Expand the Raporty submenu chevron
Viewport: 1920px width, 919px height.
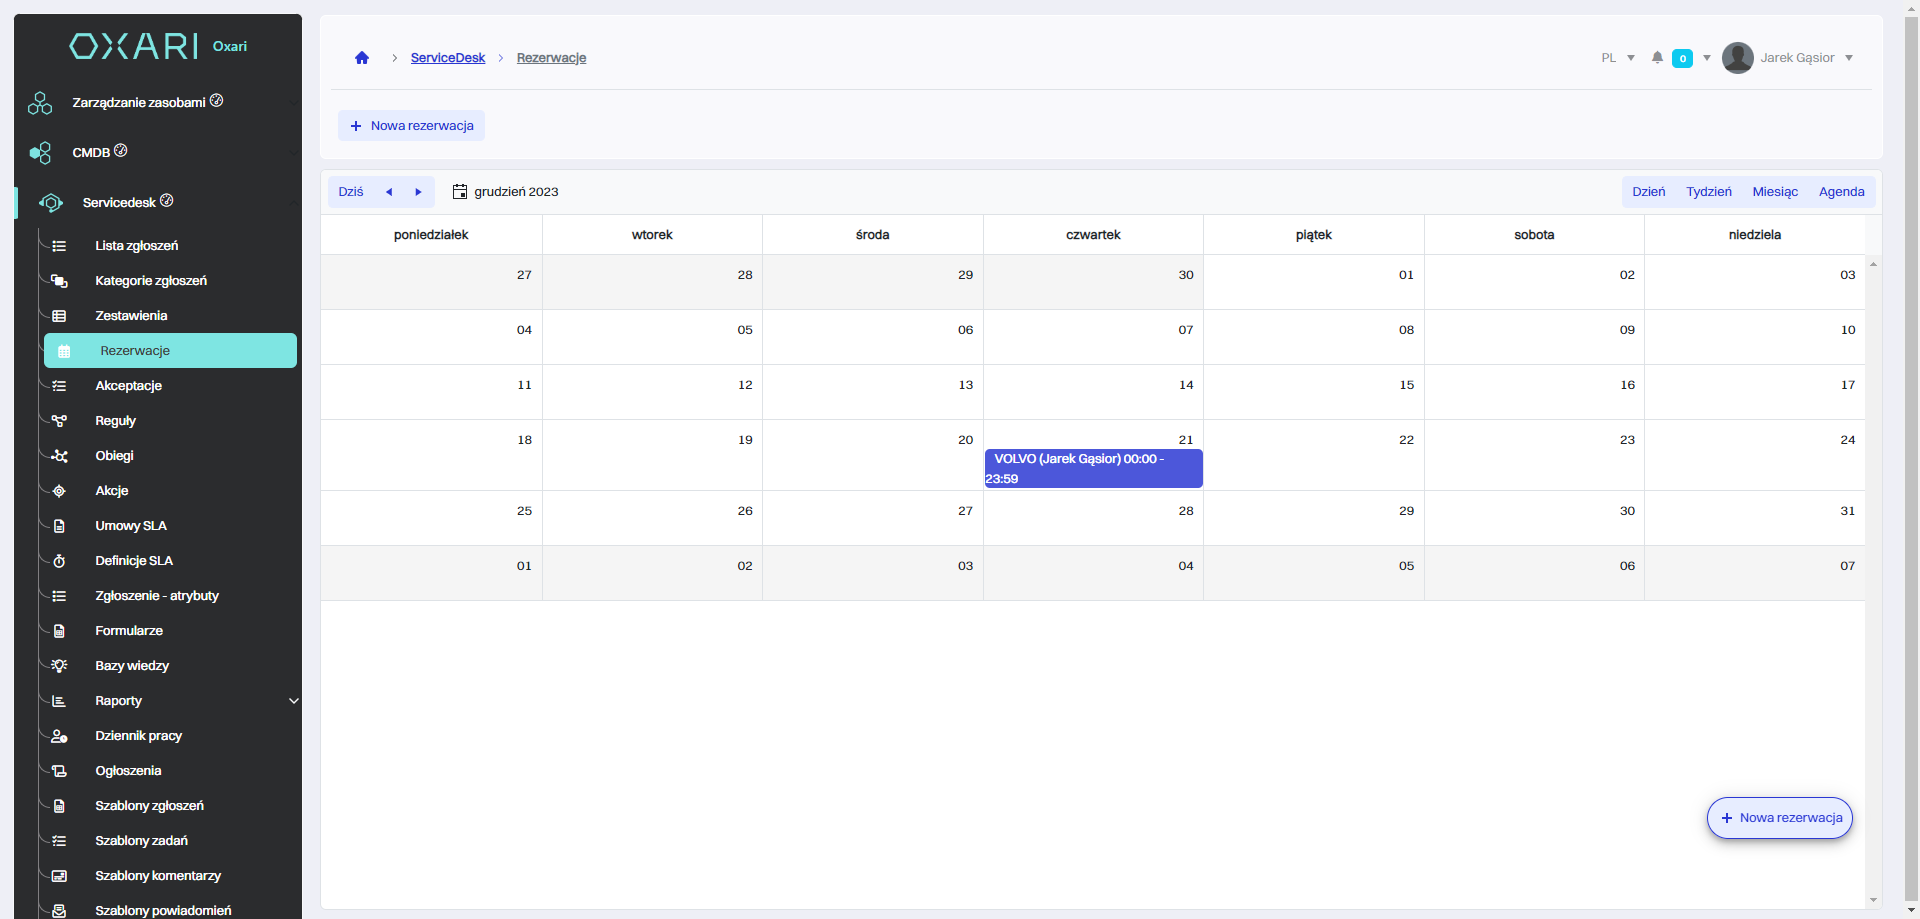point(293,701)
